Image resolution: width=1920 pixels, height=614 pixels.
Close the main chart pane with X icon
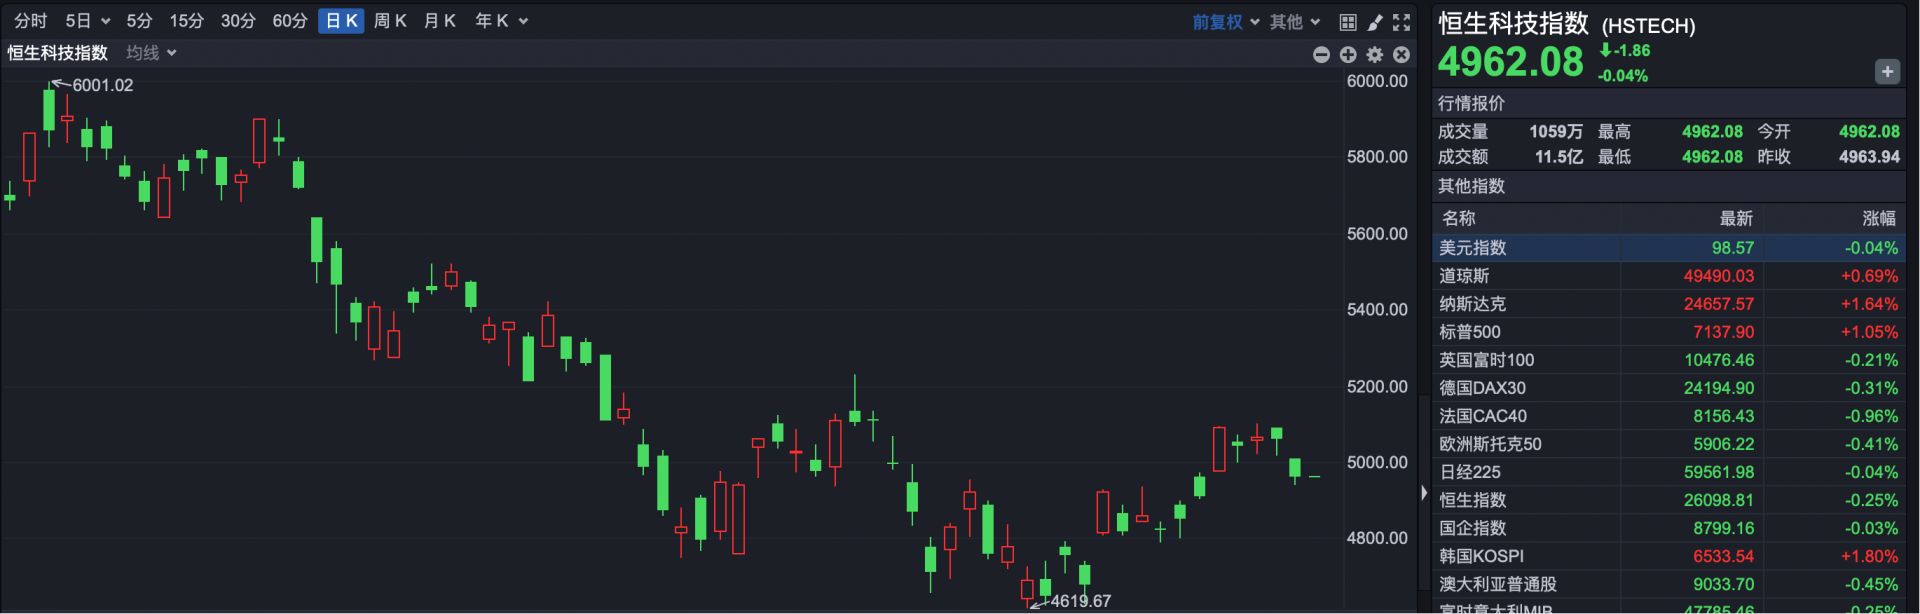pyautogui.click(x=1402, y=55)
